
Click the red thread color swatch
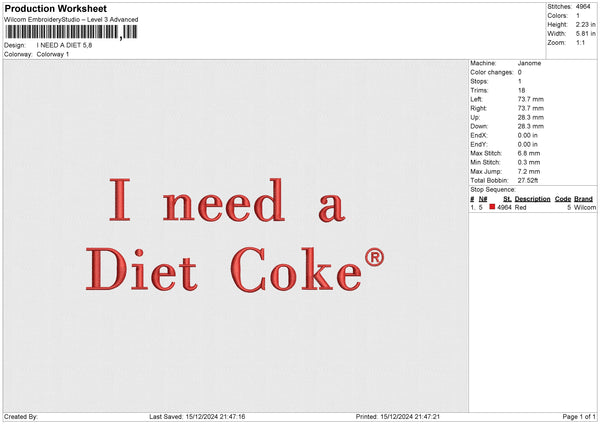[492, 207]
